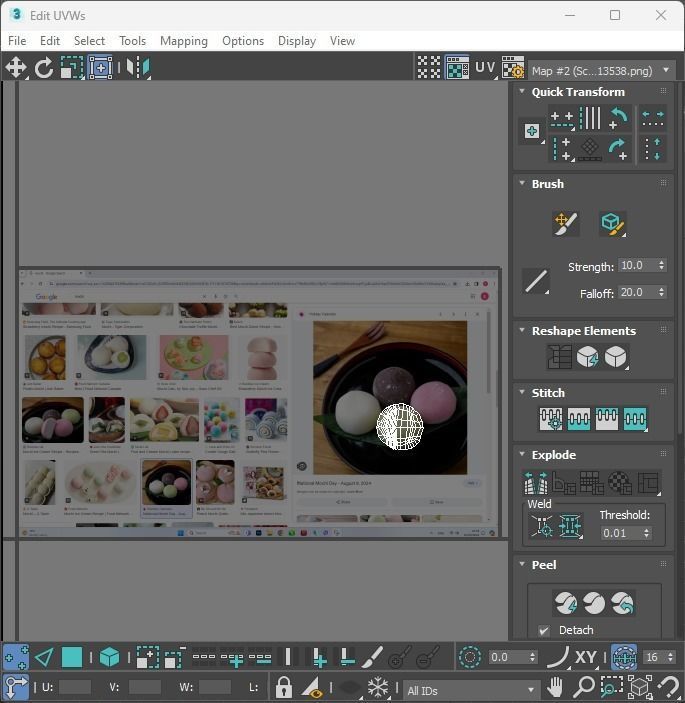685x703 pixels.
Task: Click the Brush Falloff value field
Action: [637, 292]
